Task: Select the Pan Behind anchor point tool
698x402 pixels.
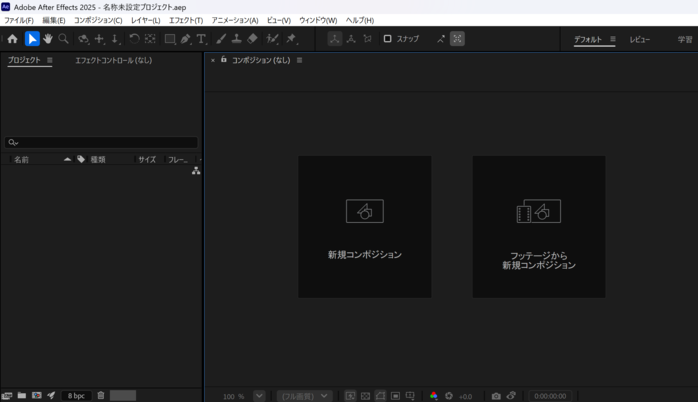Action: (x=150, y=39)
